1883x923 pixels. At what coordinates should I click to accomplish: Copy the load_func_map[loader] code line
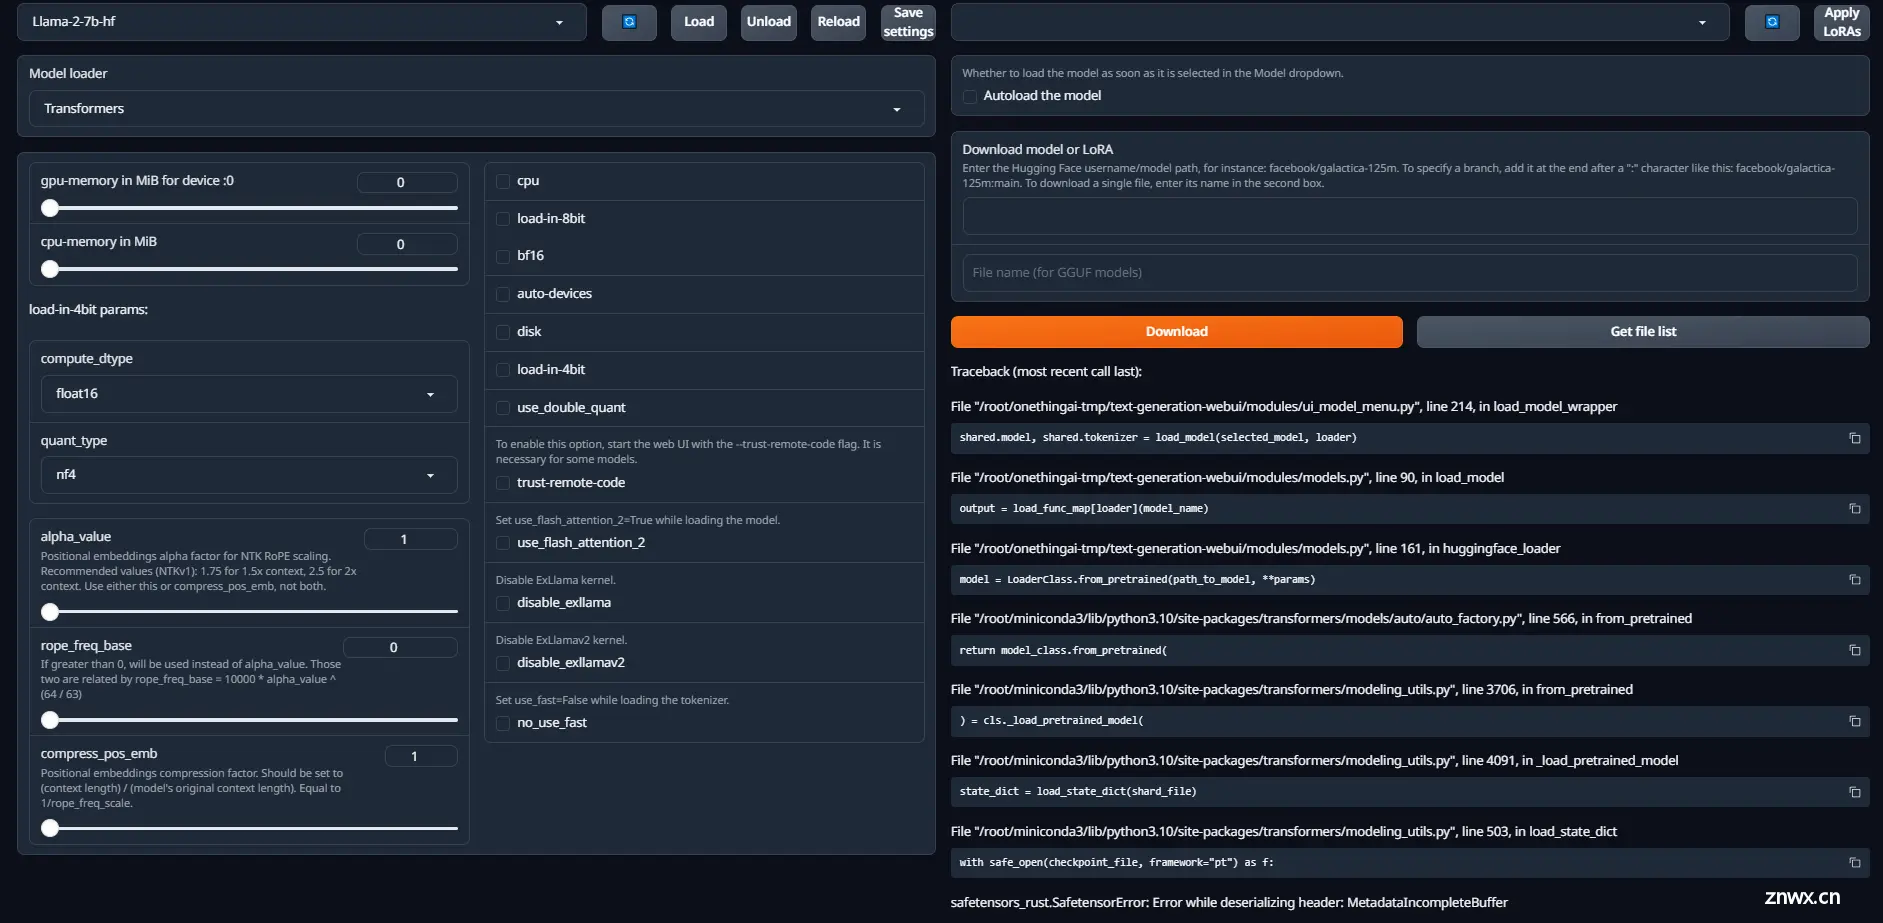[x=1855, y=509]
